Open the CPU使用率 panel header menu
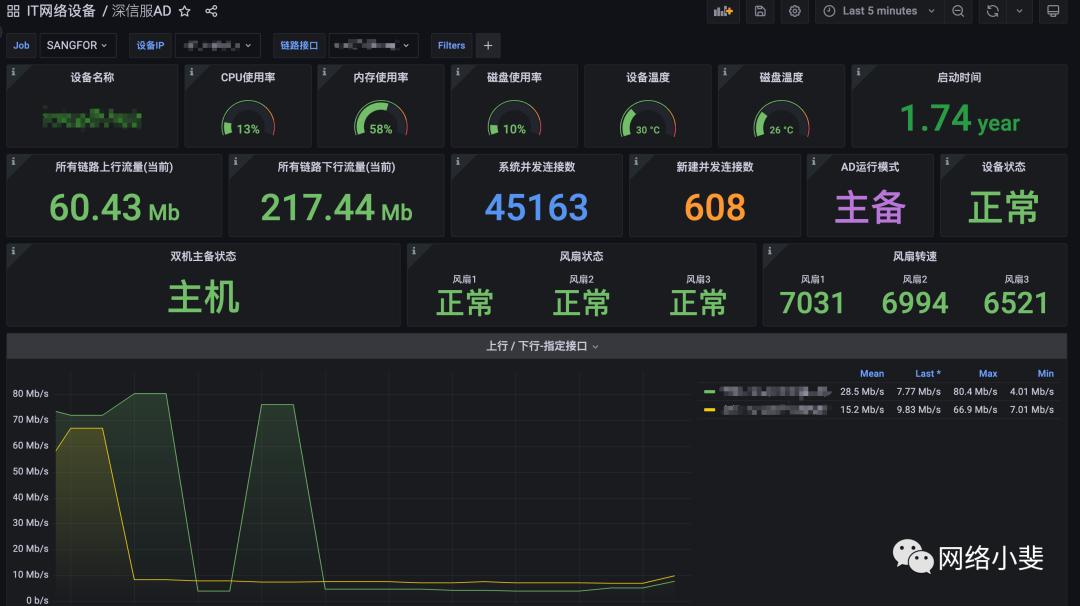 click(x=247, y=77)
